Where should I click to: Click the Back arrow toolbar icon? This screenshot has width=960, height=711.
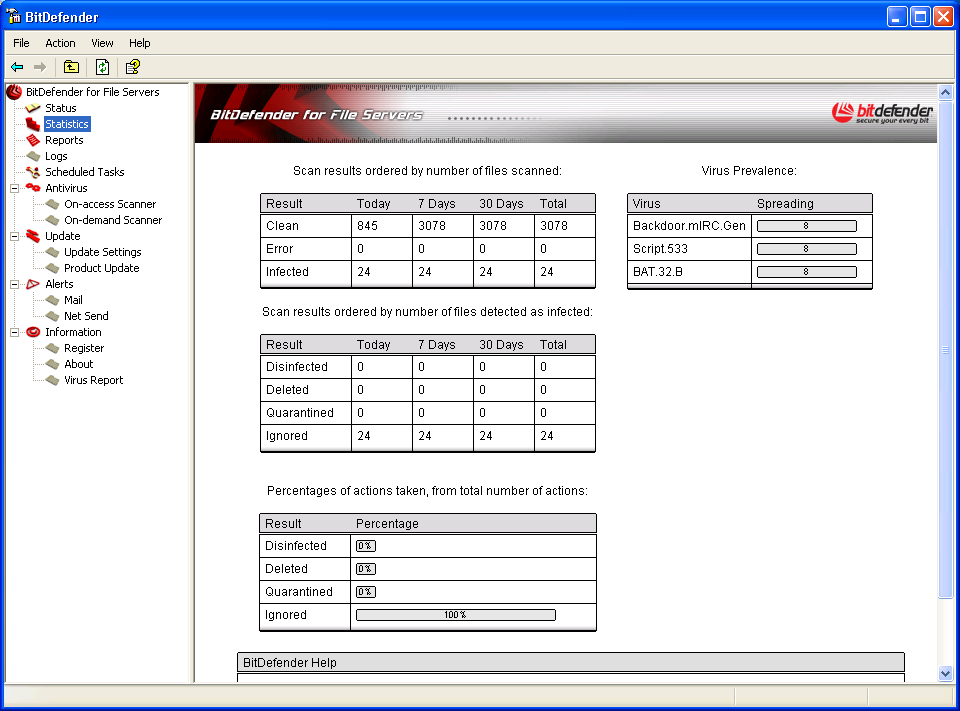(x=17, y=67)
